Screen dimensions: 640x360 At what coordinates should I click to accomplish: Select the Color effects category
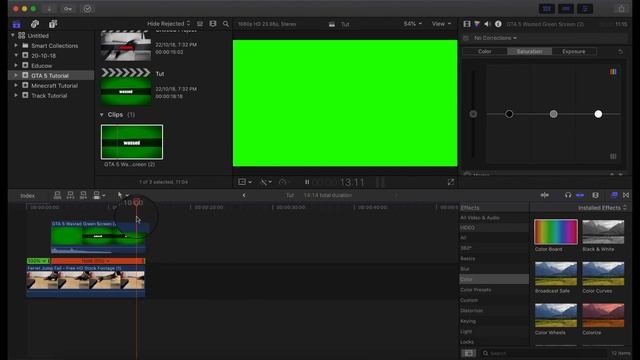pos(494,279)
